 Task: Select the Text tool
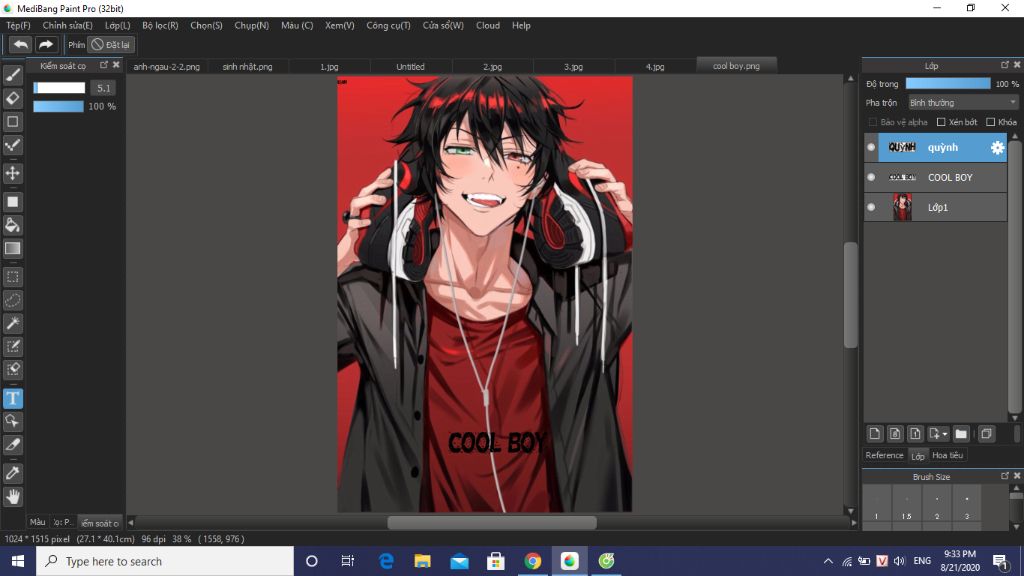coord(12,398)
